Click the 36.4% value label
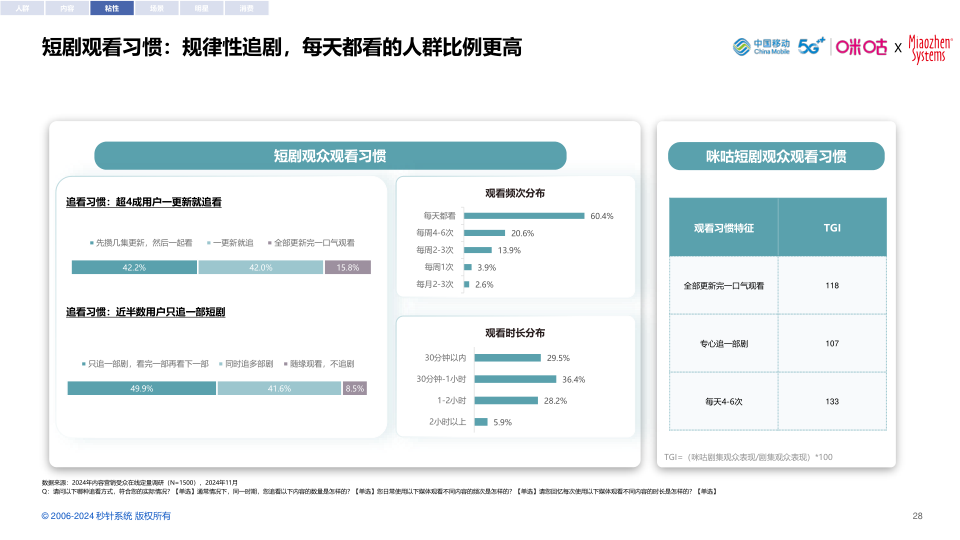960x540 pixels. 574,380
